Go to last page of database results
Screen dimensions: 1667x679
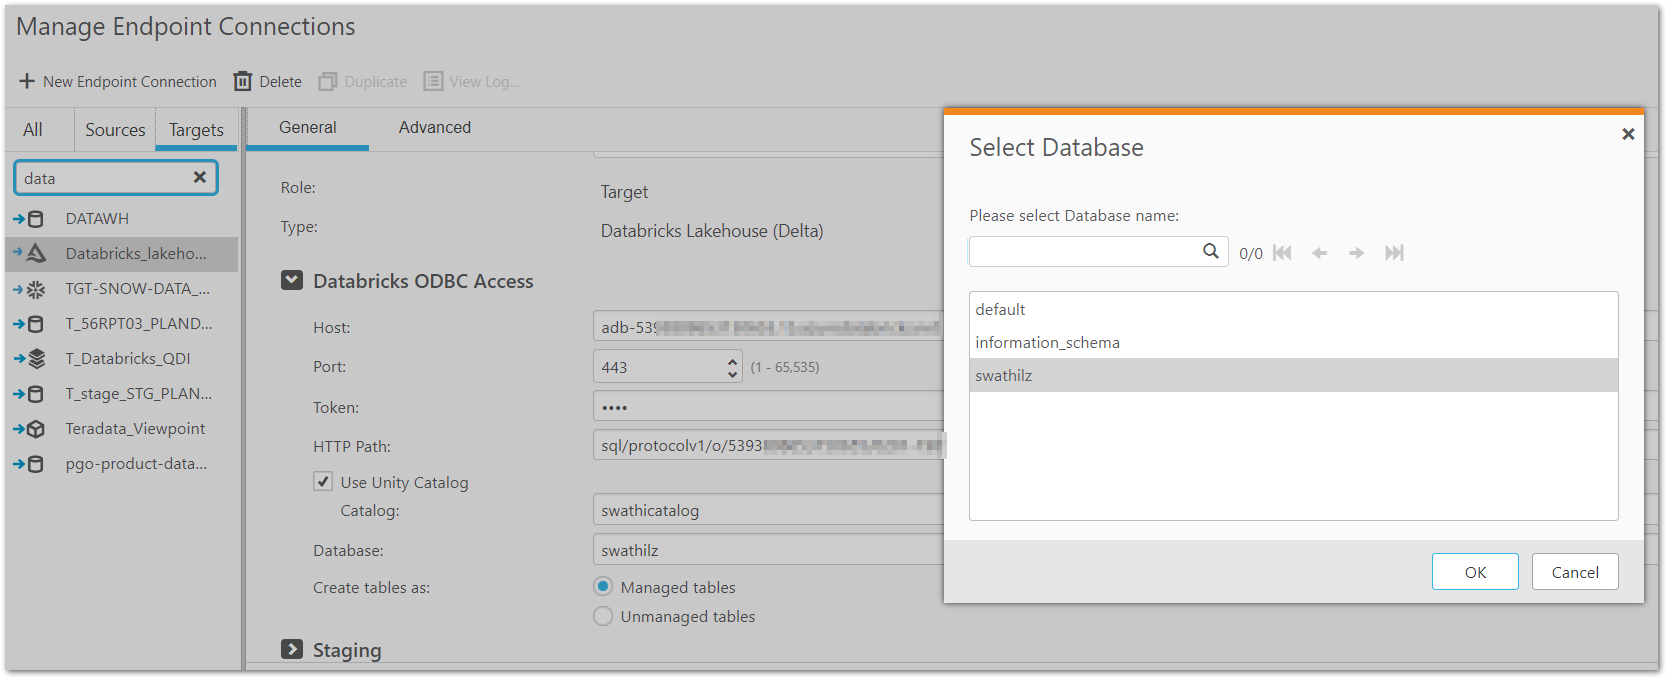click(1394, 253)
